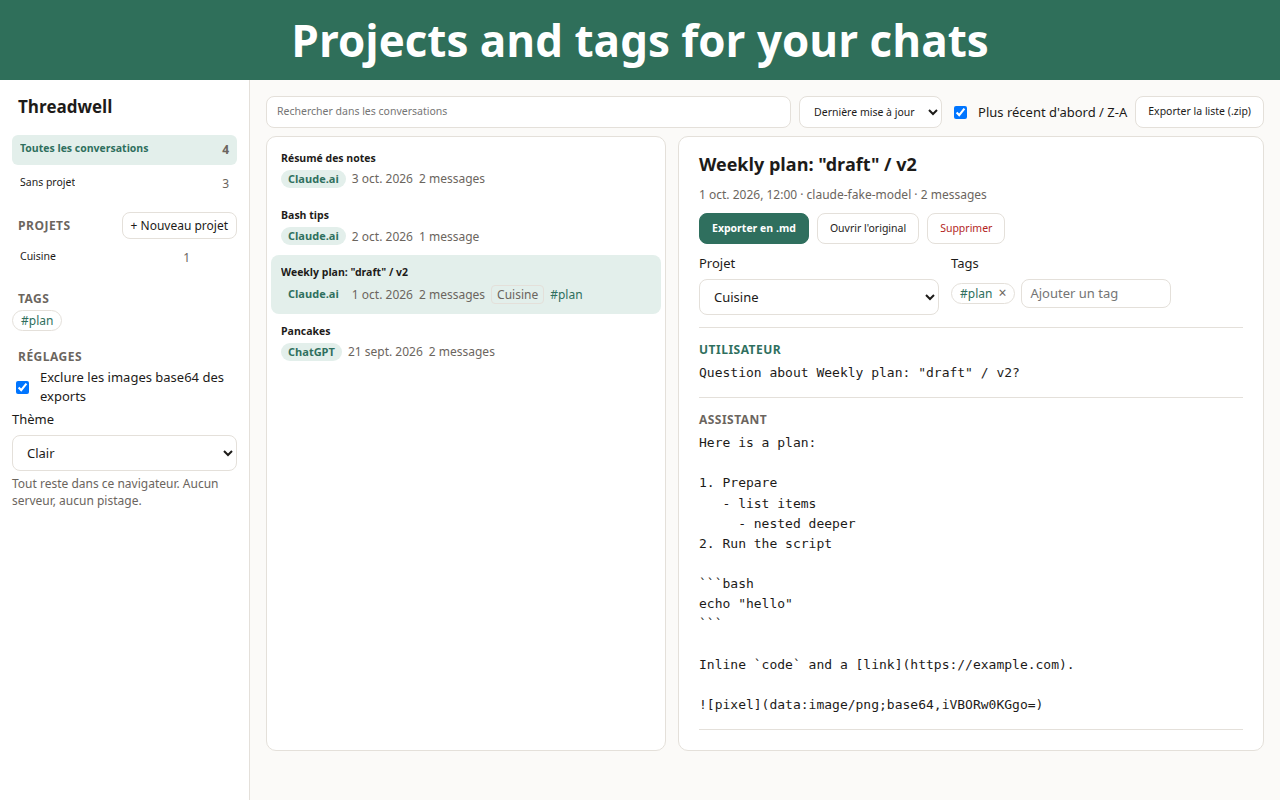Click the '3 oct. 2026' date on 'Résumé des notes'
Viewport: 1280px width, 800px height.
(382, 179)
